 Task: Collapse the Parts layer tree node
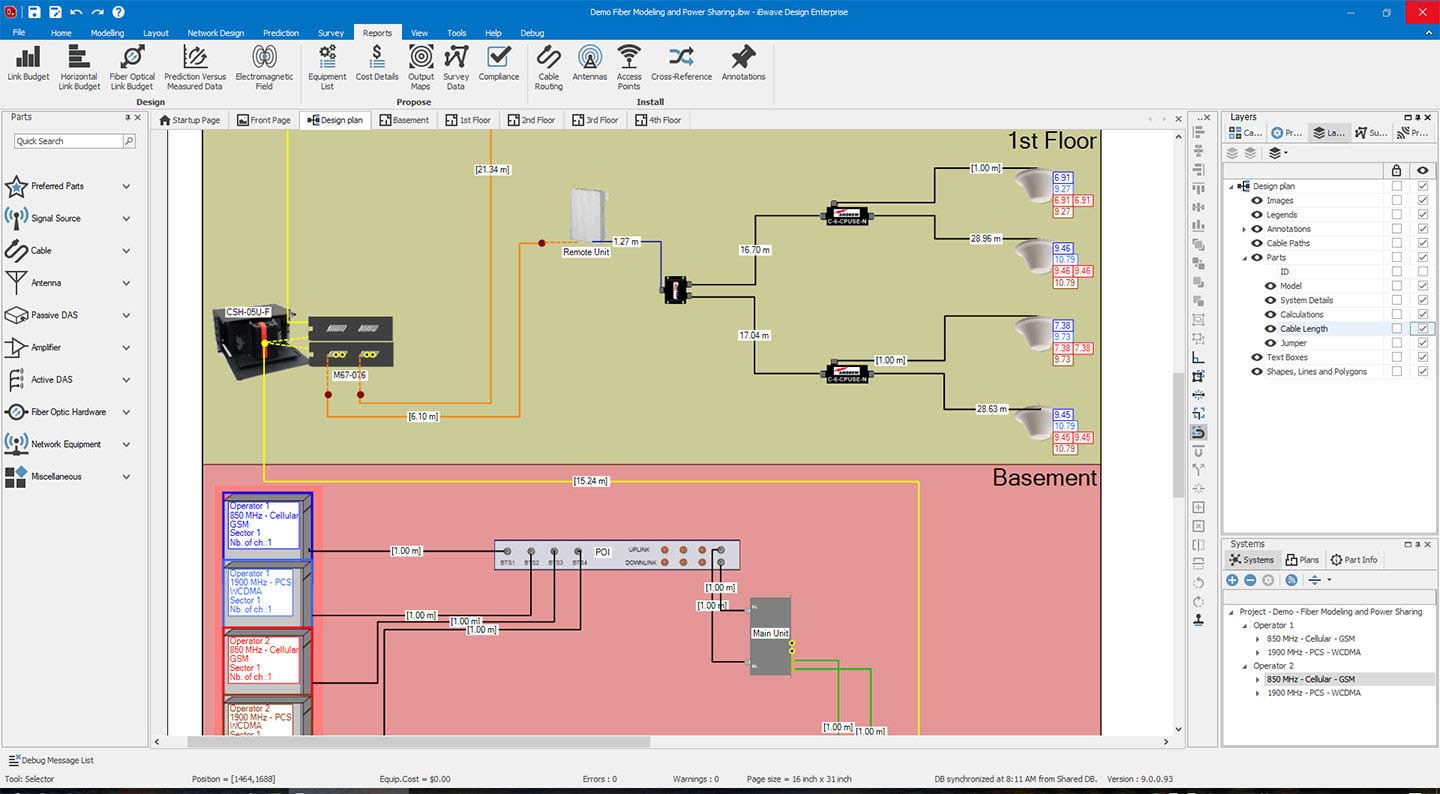click(1244, 257)
